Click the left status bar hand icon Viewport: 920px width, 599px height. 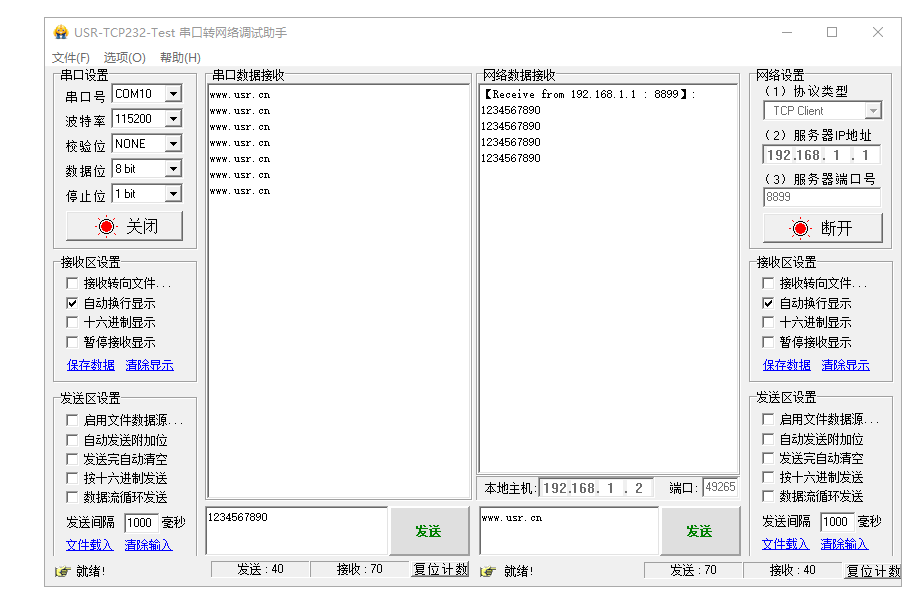63,571
